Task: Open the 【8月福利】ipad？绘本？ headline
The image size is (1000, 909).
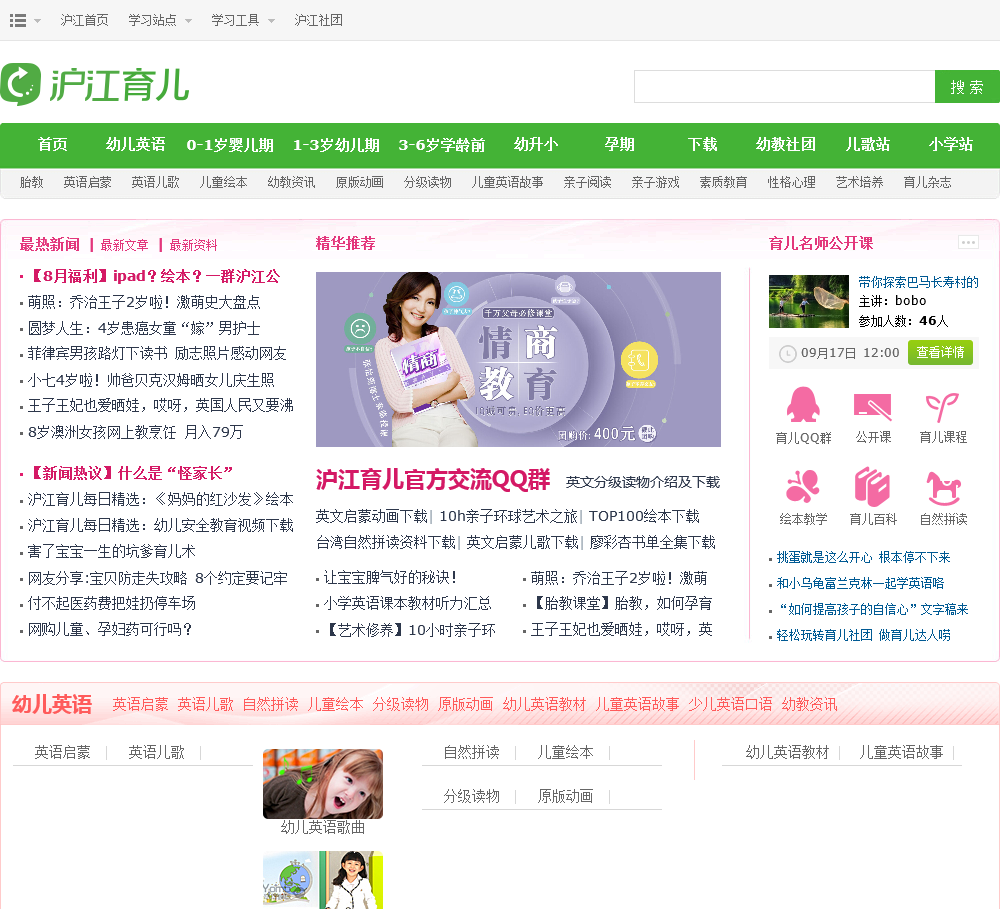Action: pyautogui.click(x=154, y=276)
